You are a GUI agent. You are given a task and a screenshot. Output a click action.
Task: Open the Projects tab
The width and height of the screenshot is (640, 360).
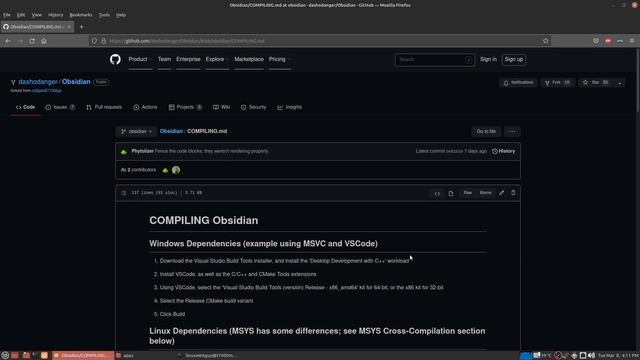click(185, 107)
